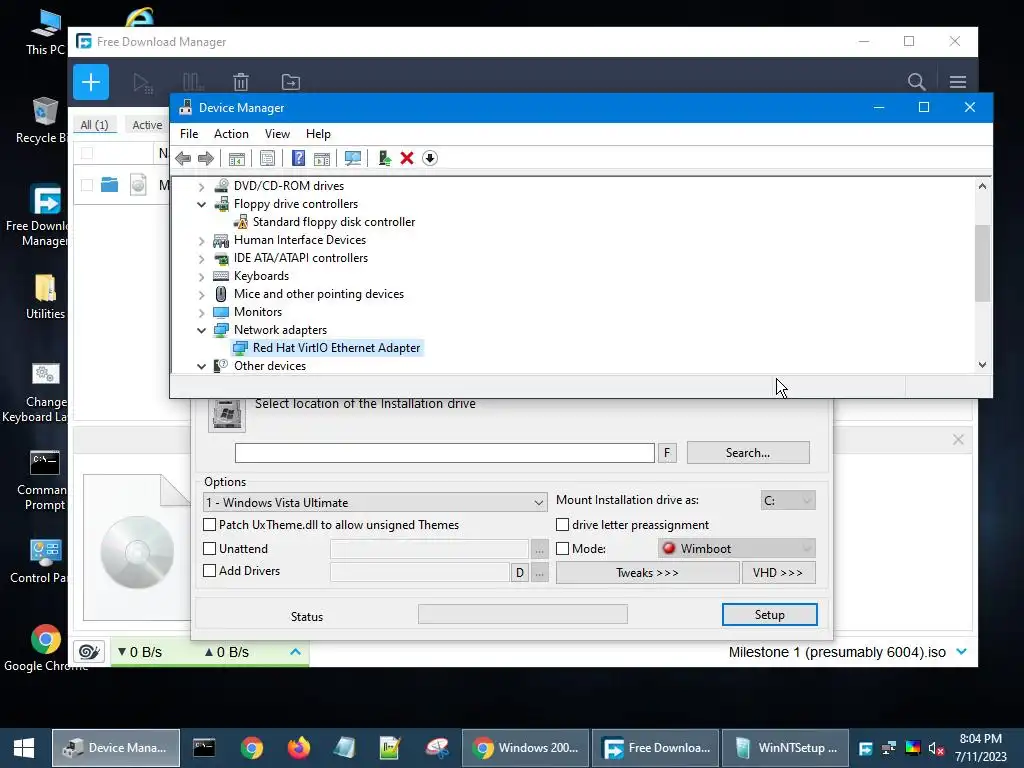The height and width of the screenshot is (768, 1024).
Task: Click muted speaker icon in system tray
Action: coord(936,748)
